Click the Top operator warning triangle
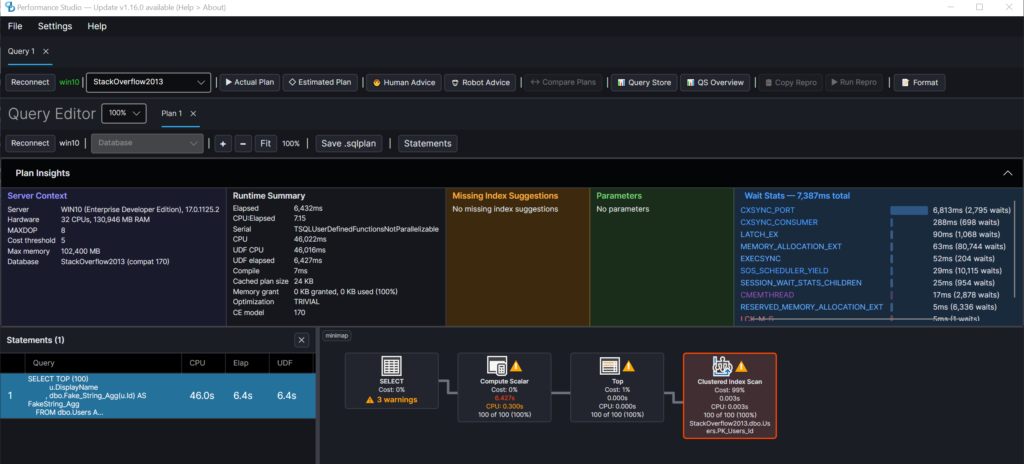The image size is (1024, 464). [628, 367]
